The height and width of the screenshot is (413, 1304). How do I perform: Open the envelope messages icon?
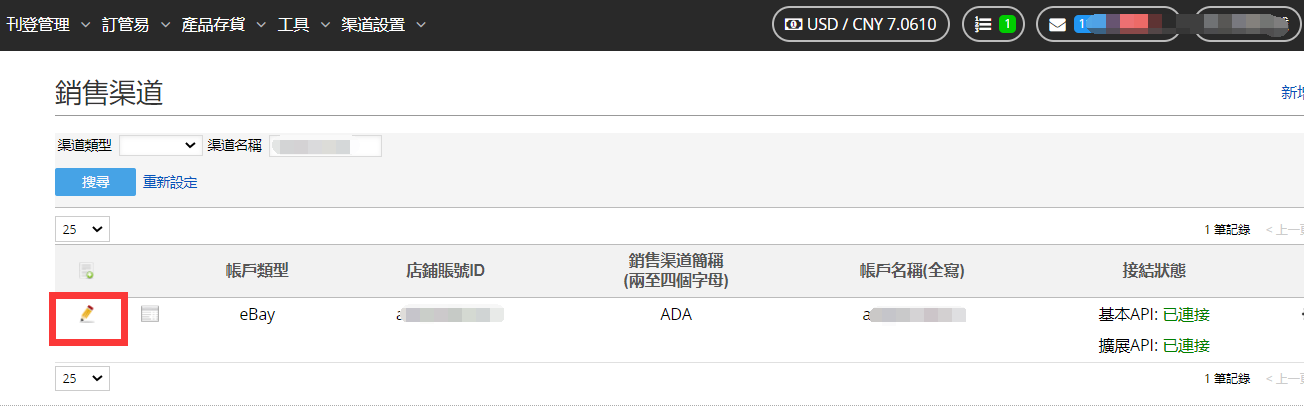point(1057,25)
